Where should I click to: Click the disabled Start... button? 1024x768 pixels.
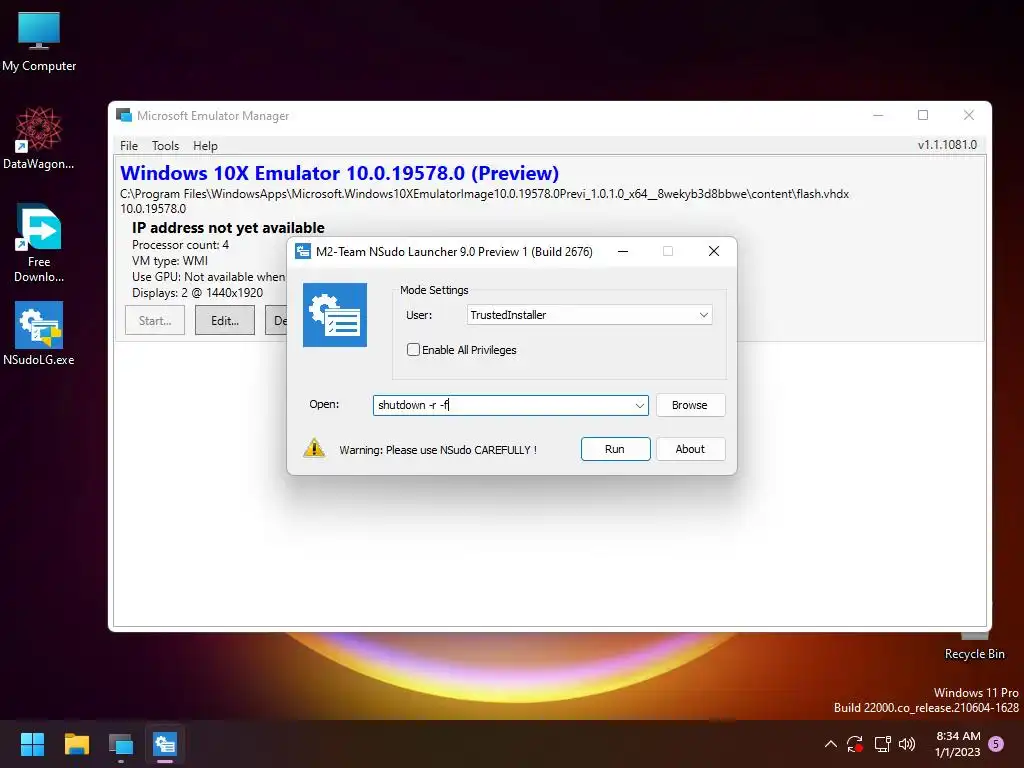click(x=155, y=321)
